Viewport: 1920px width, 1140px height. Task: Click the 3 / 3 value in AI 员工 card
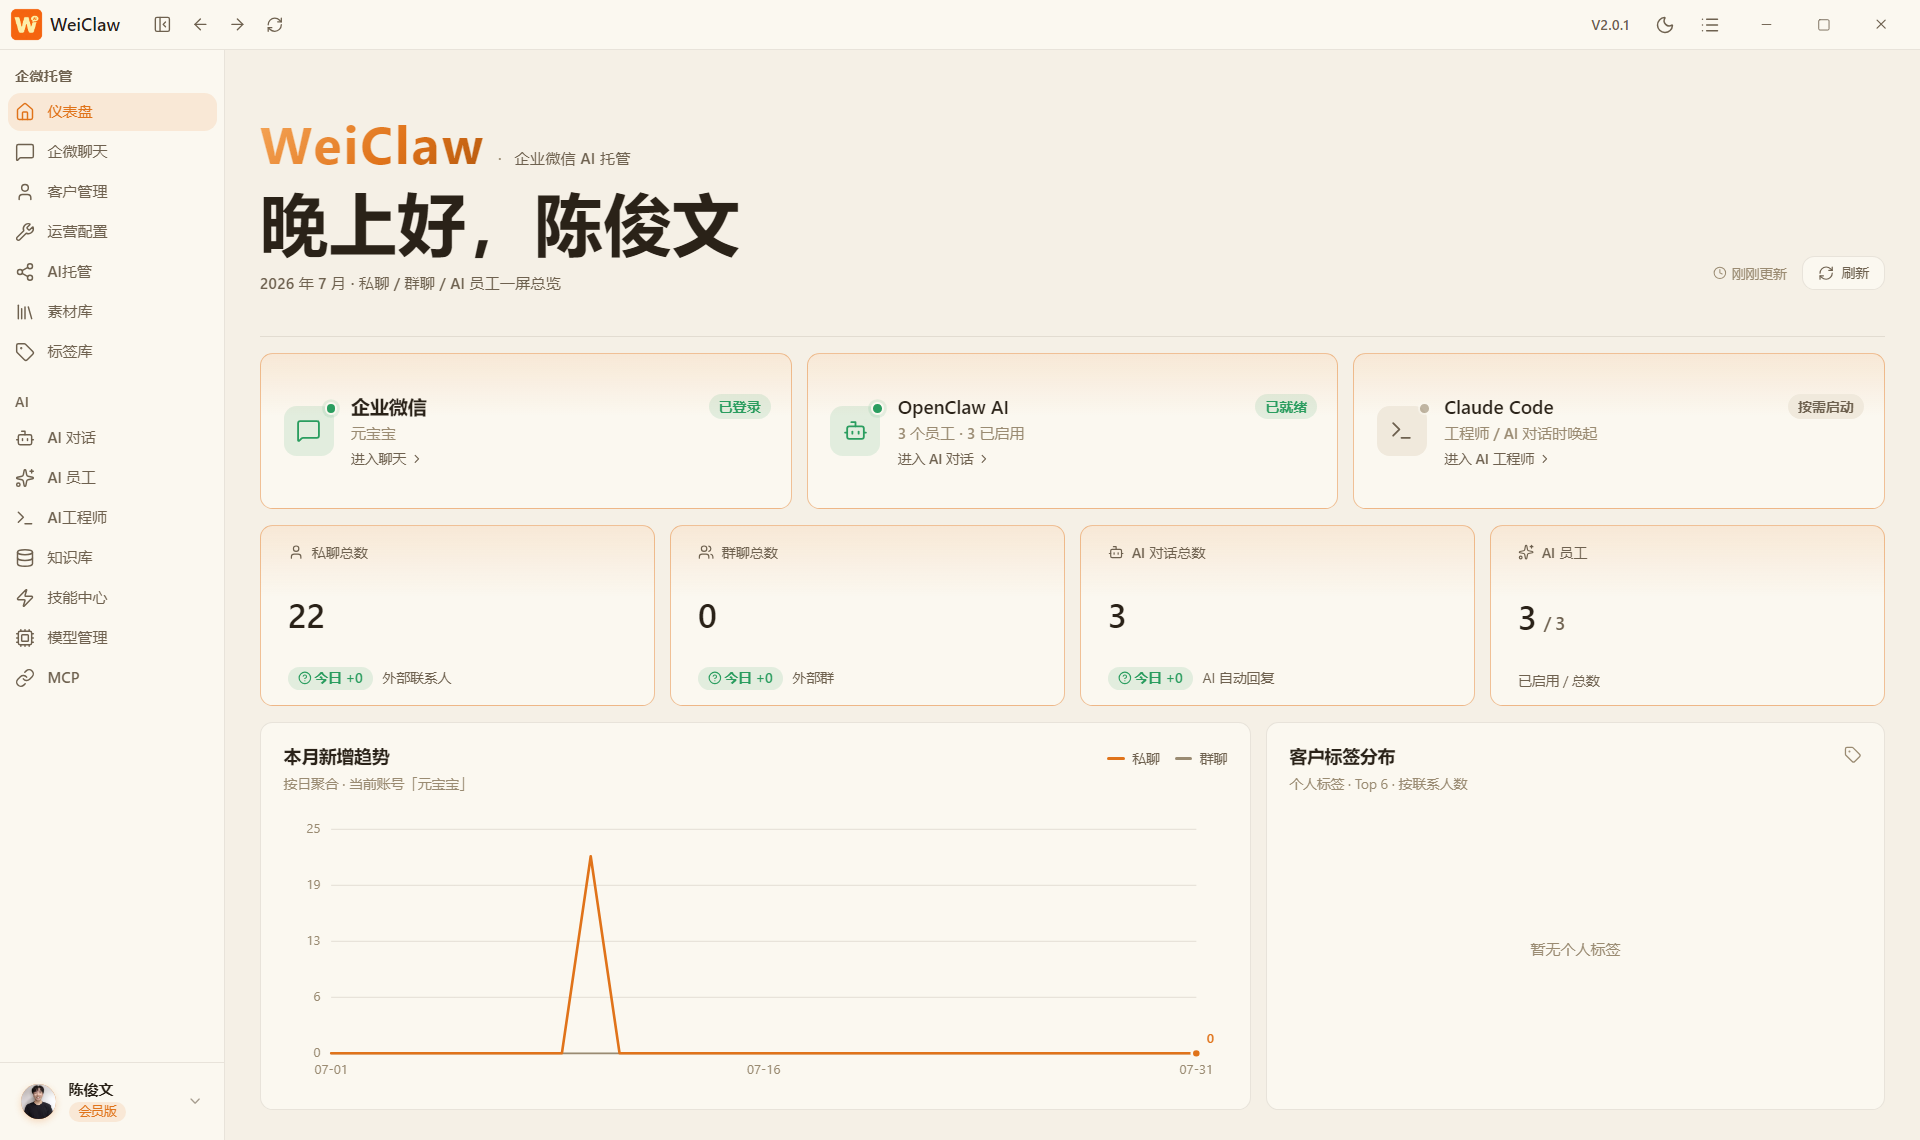[1541, 619]
